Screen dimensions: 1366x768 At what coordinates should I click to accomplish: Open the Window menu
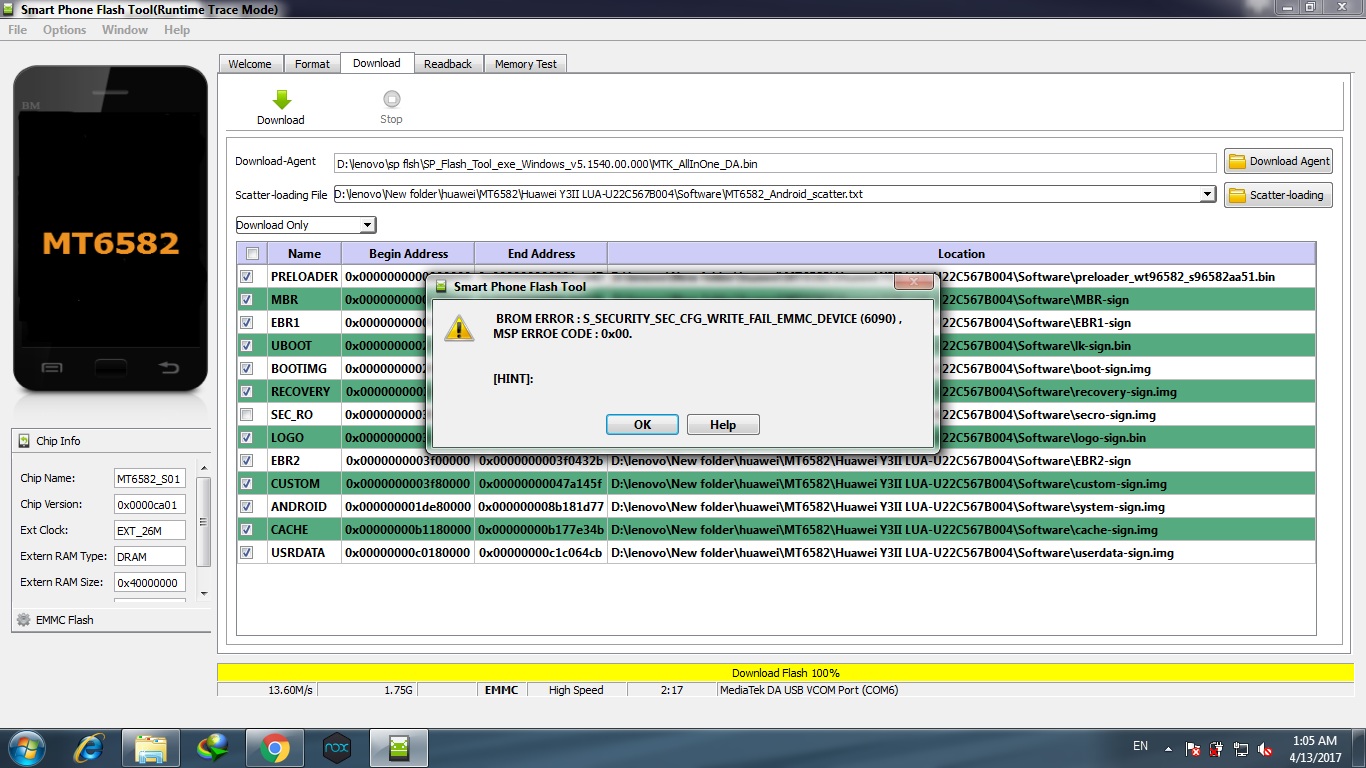click(x=125, y=30)
